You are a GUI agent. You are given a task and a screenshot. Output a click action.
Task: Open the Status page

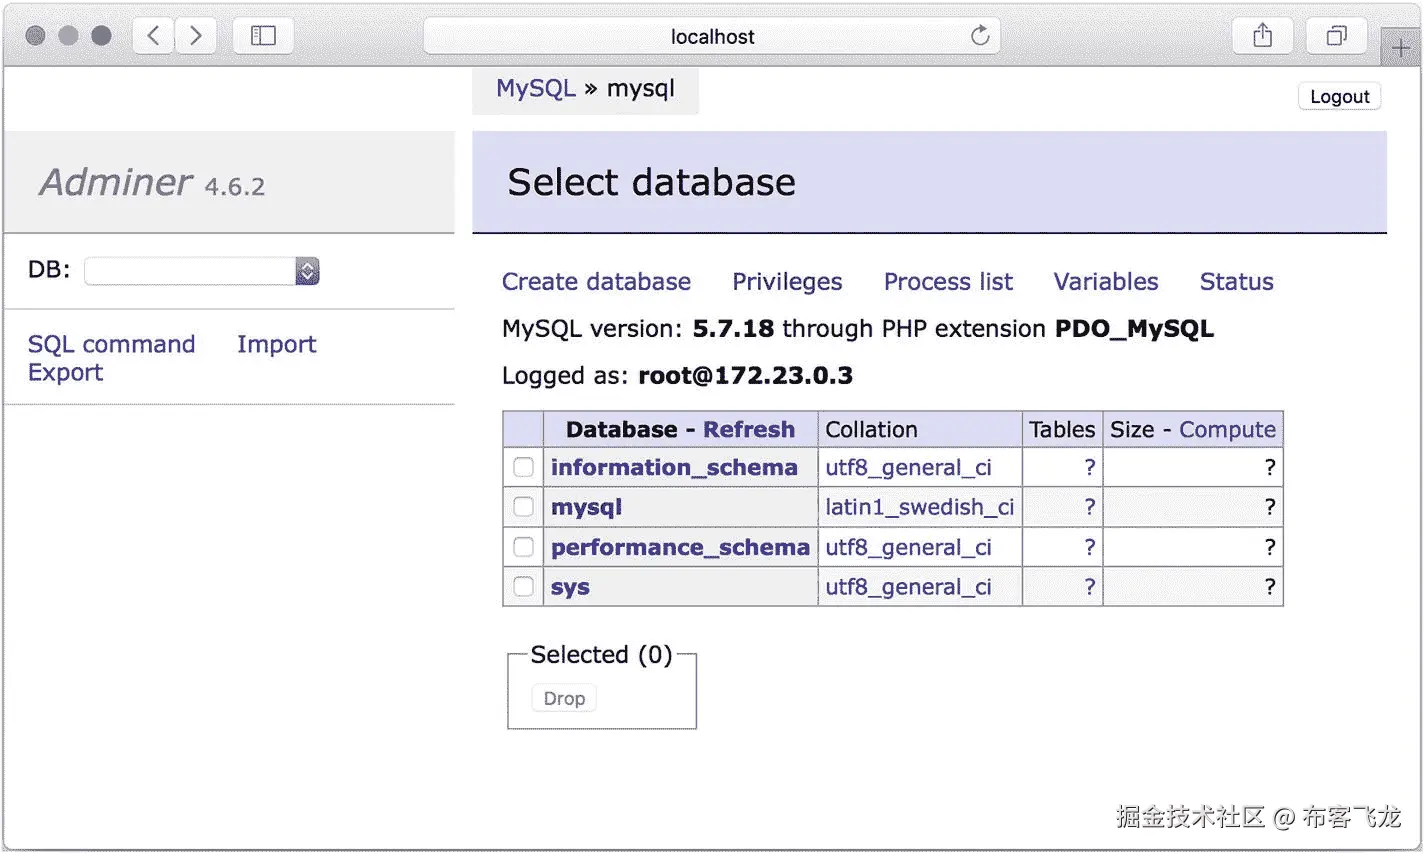pyautogui.click(x=1237, y=282)
